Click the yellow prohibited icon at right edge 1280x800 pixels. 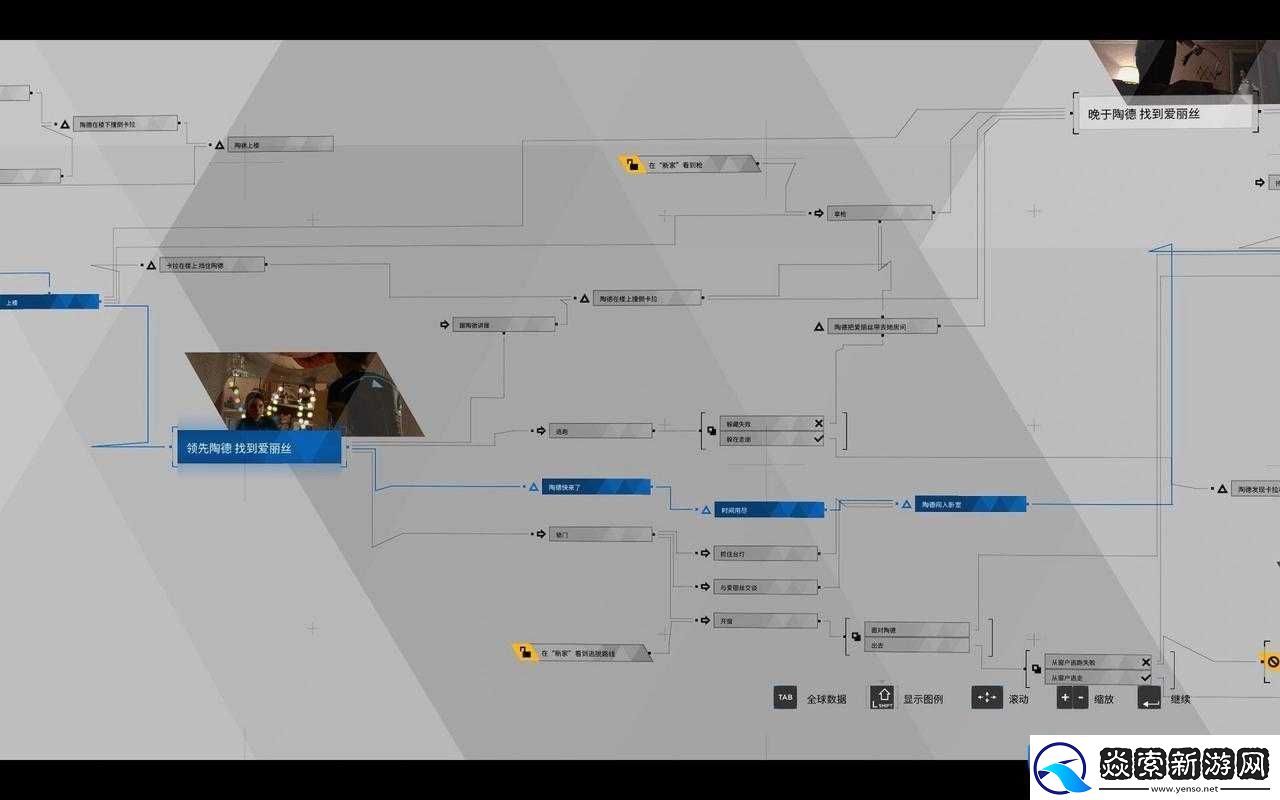[1272, 661]
